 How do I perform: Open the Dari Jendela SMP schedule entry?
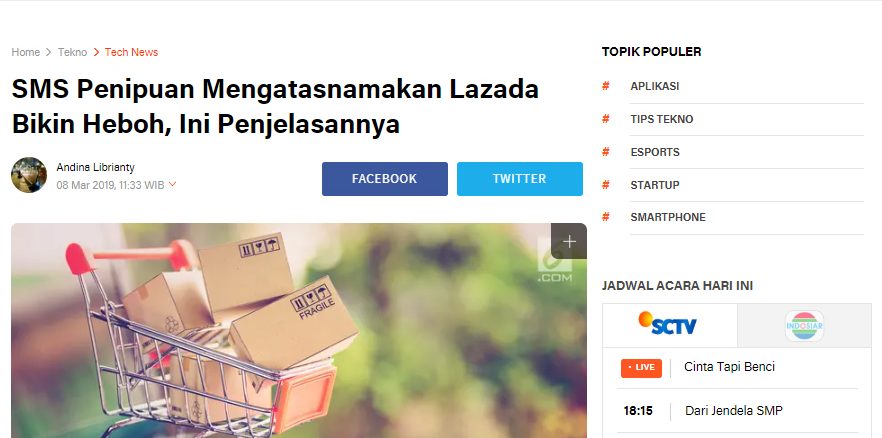pyautogui.click(x=734, y=411)
